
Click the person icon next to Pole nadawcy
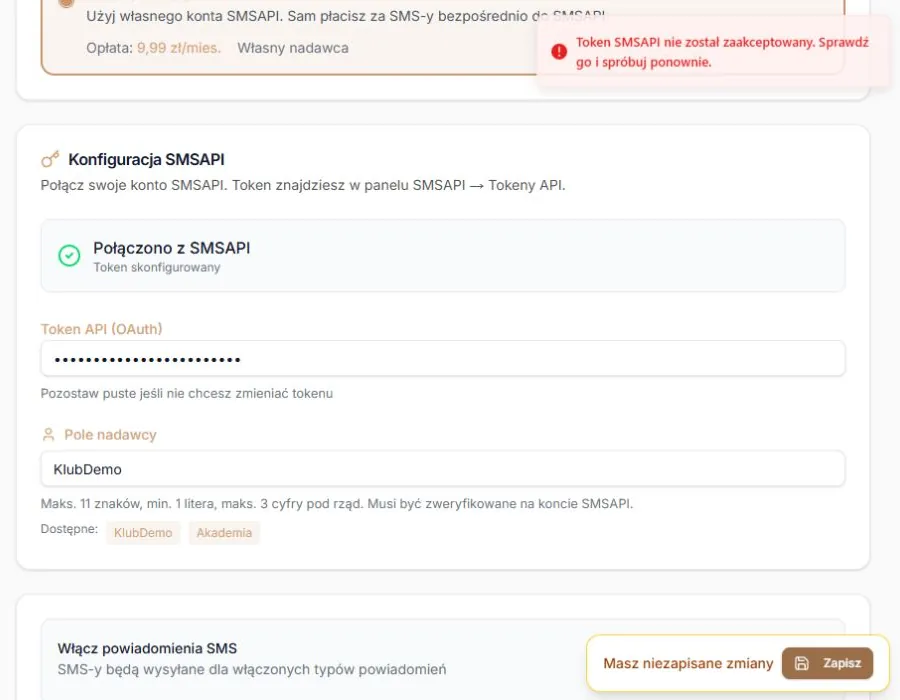coord(48,434)
